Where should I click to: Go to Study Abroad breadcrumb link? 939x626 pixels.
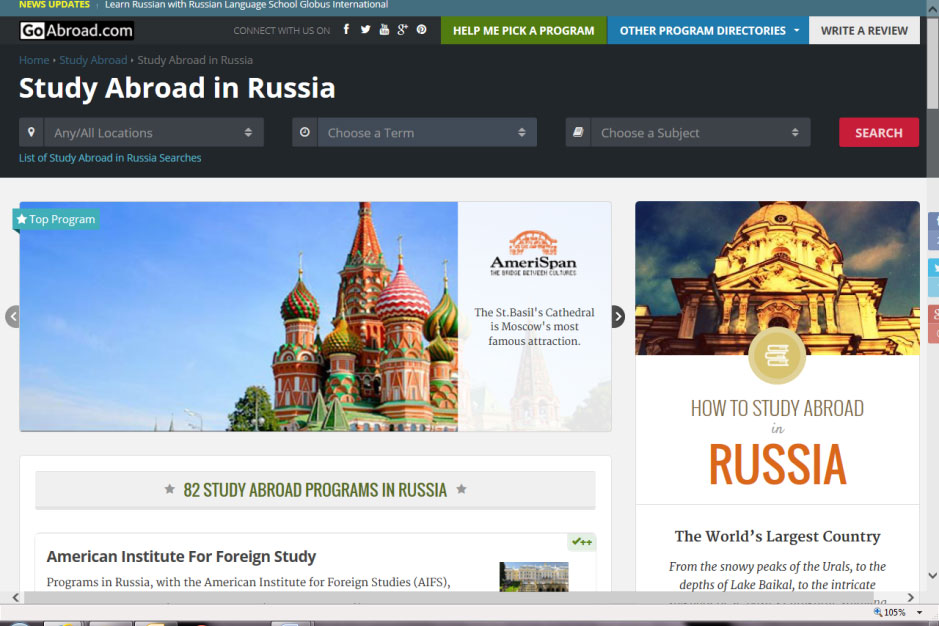pos(93,60)
